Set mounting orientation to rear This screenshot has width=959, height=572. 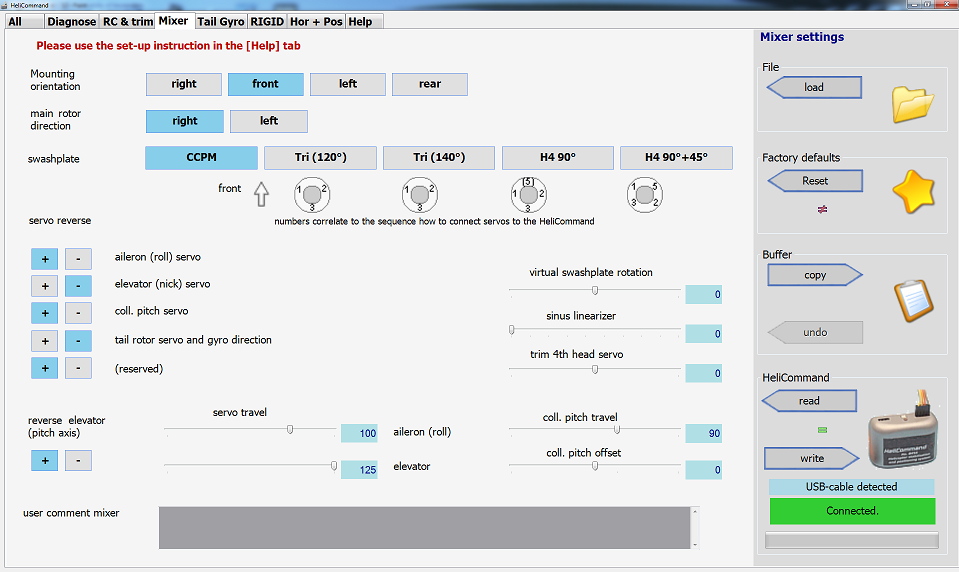point(429,84)
